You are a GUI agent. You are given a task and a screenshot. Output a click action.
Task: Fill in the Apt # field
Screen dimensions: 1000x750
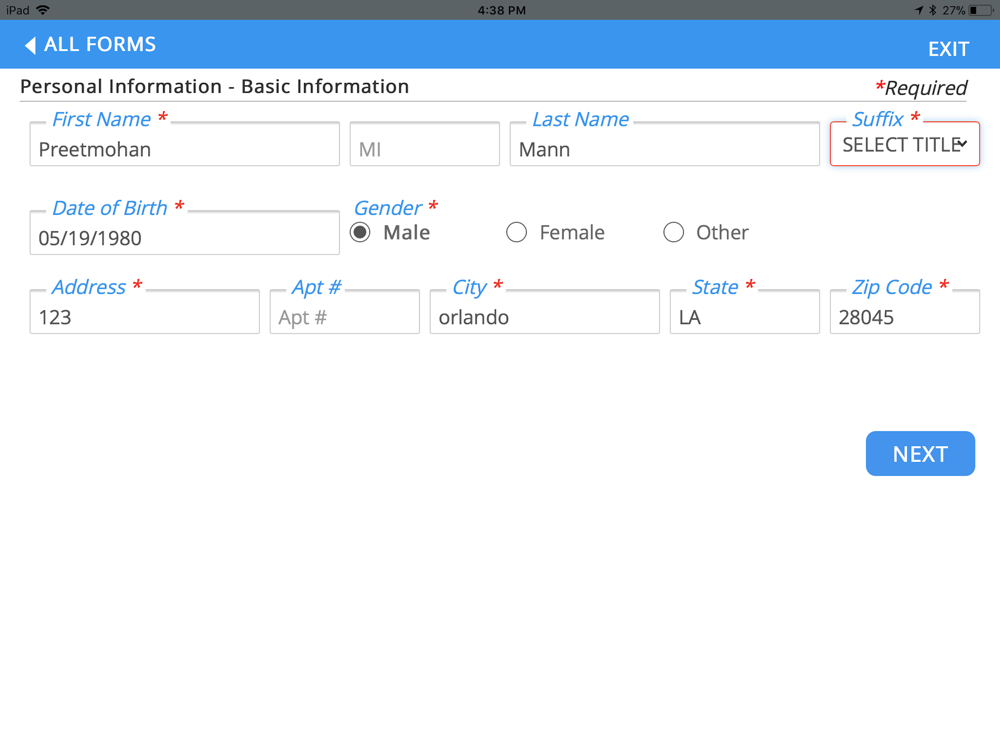[344, 312]
